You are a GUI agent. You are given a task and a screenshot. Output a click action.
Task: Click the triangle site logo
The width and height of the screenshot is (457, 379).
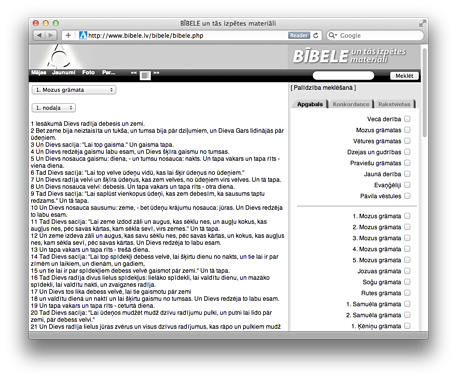59,56
